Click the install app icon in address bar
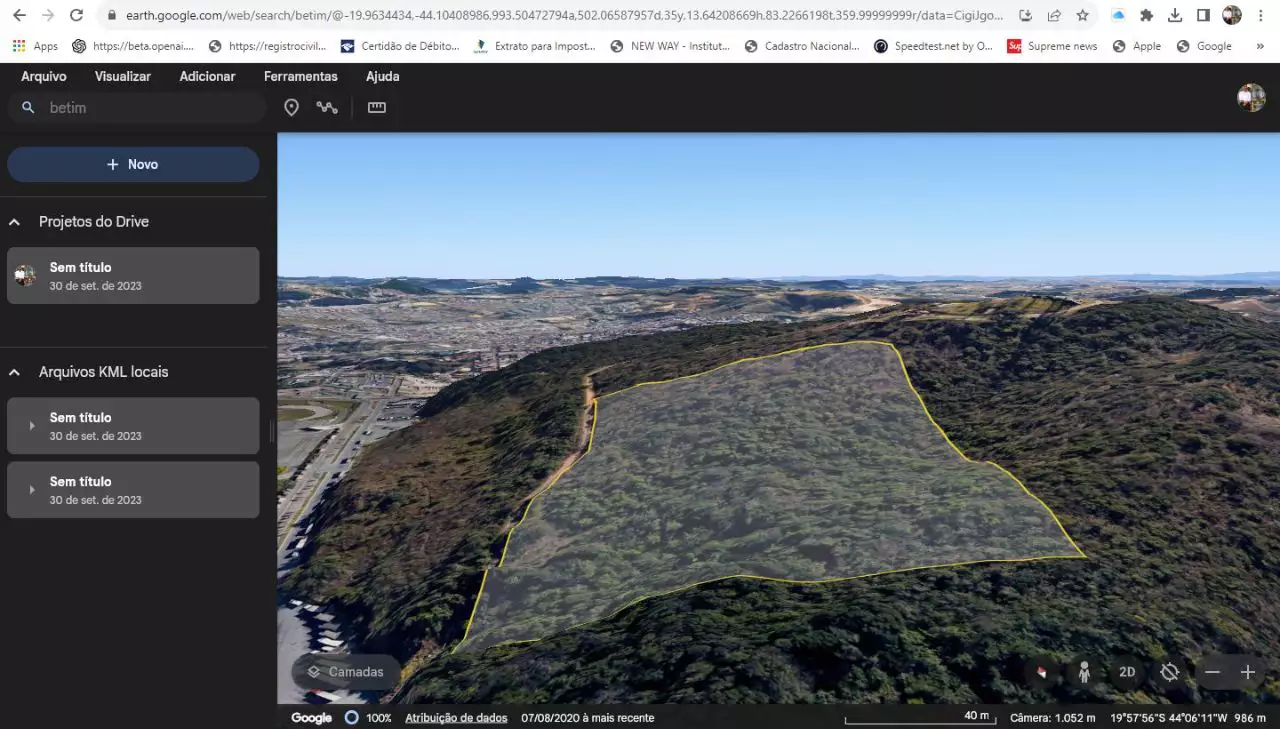The image size is (1280, 729). (x=1026, y=16)
